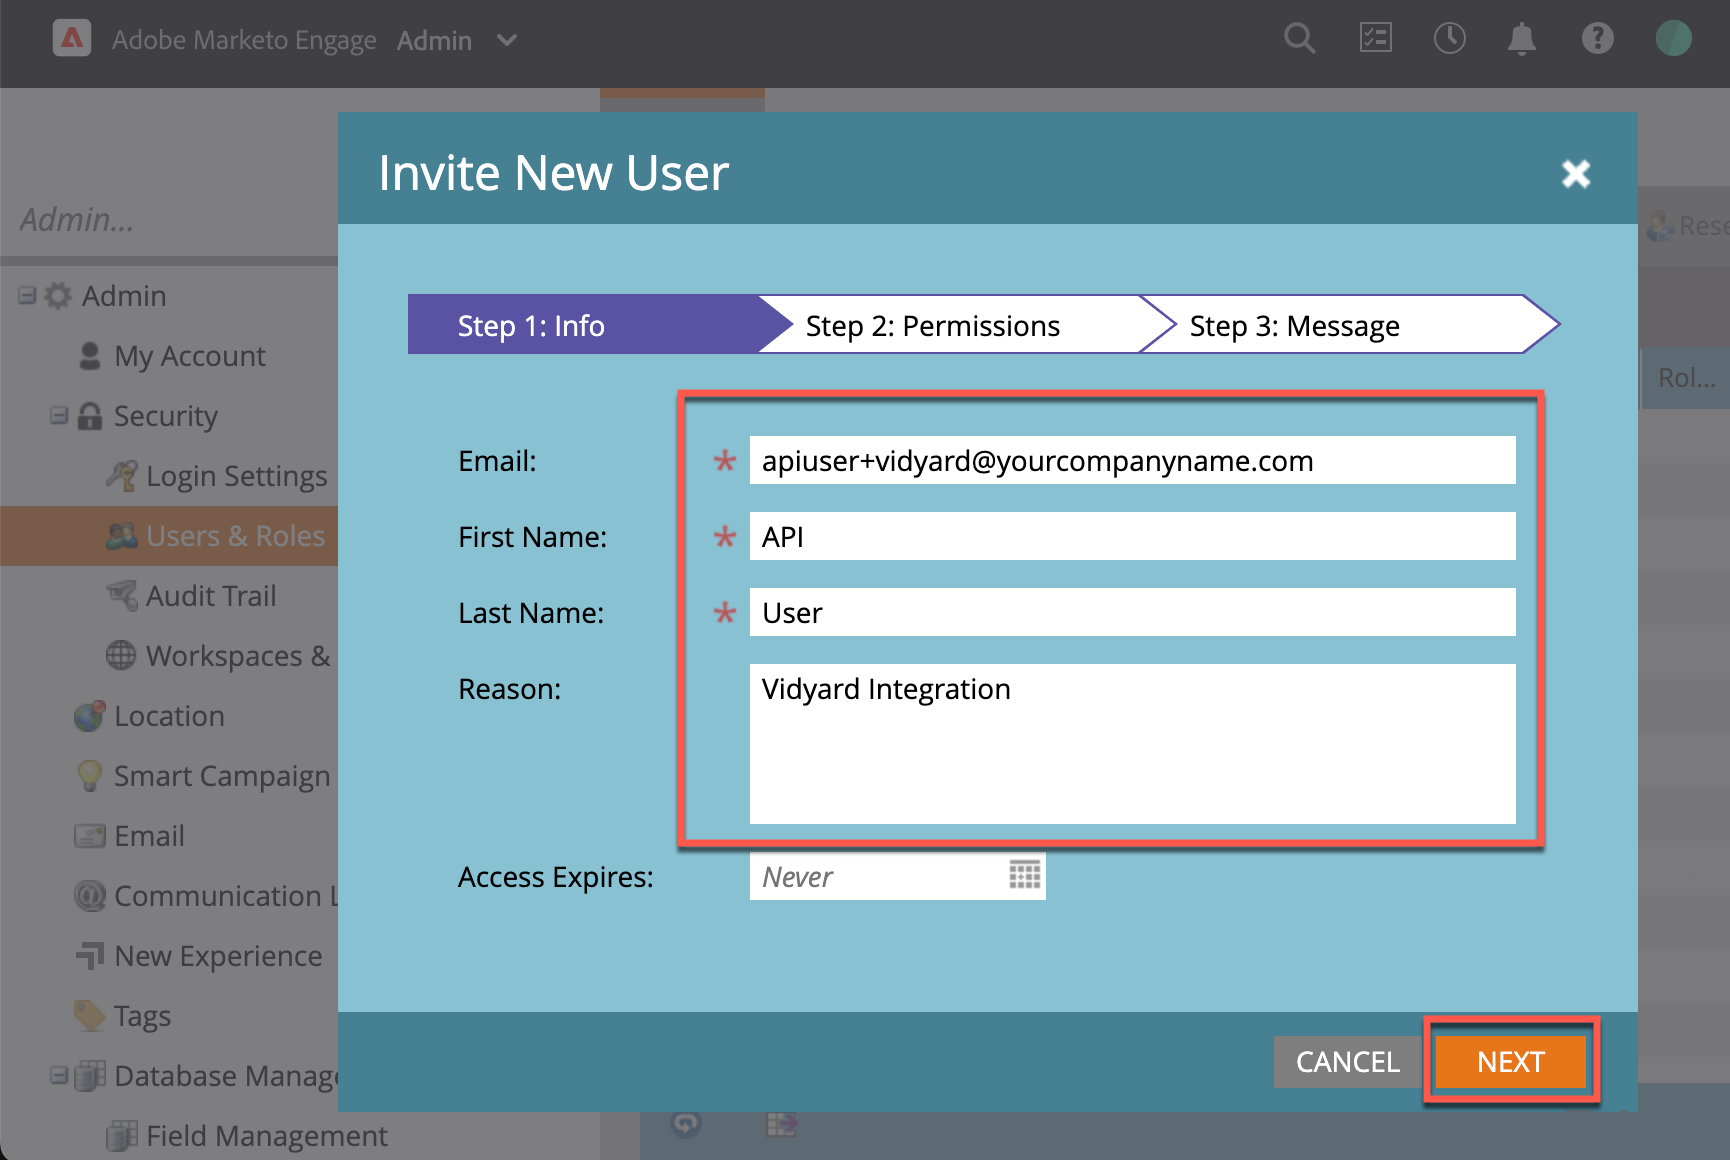The height and width of the screenshot is (1160, 1730).
Task: Click the Adobe Marketo Engage logo
Action: tap(72, 38)
